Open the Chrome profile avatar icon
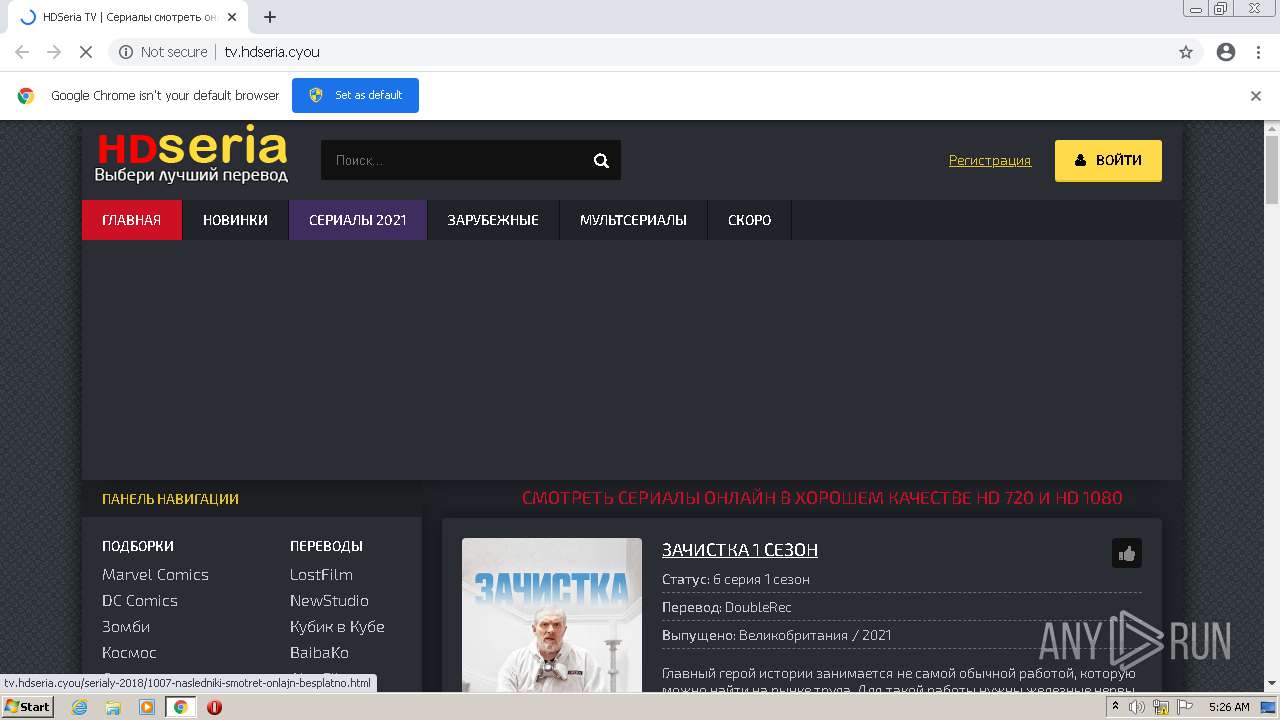The image size is (1280, 720). point(1226,52)
